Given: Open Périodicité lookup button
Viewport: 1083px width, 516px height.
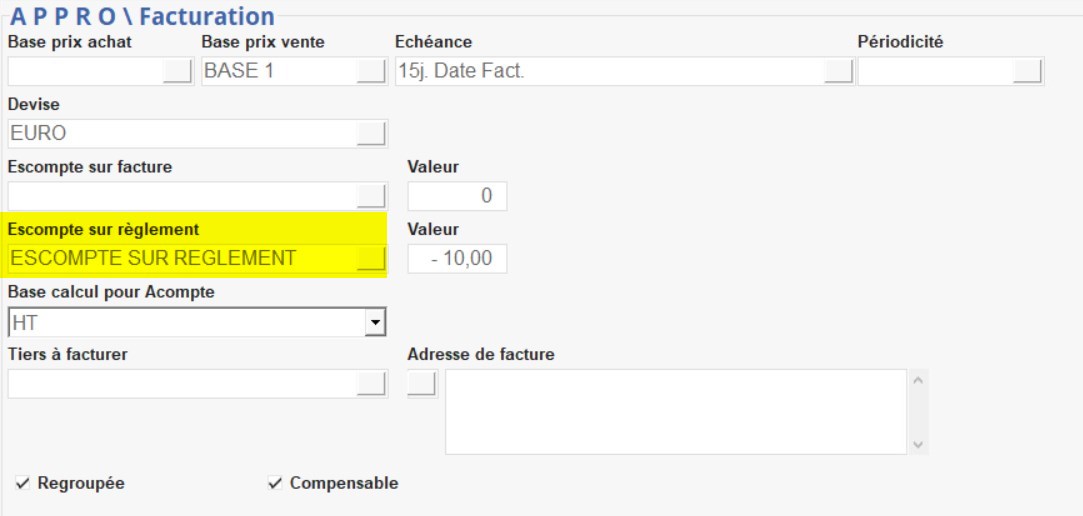Looking at the screenshot, I should [x=1027, y=71].
